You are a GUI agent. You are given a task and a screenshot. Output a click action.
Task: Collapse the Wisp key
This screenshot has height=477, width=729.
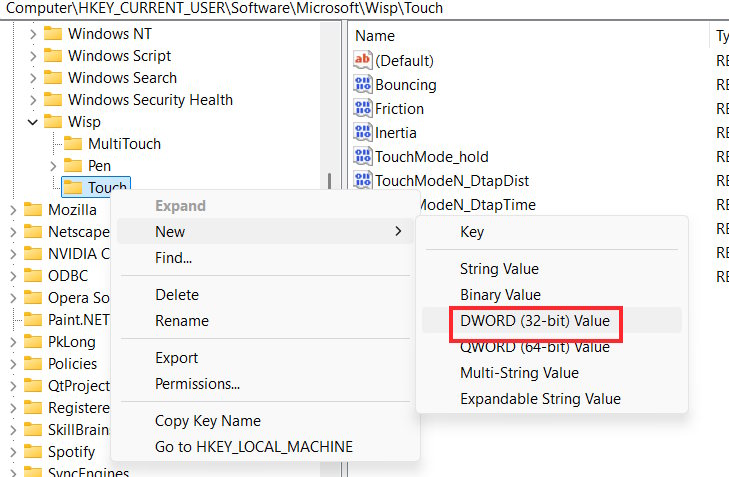(x=33, y=122)
